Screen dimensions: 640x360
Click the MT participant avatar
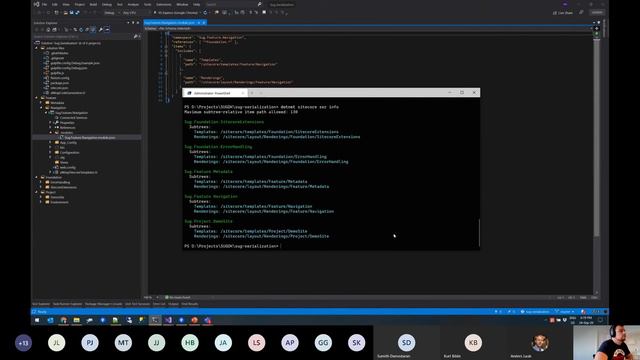(123, 343)
